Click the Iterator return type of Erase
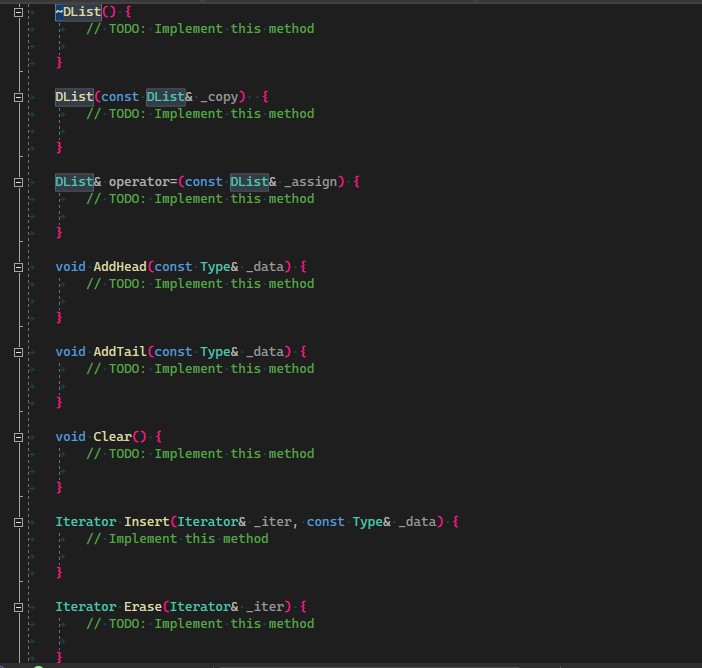Viewport: 702px width, 668px height. coord(86,607)
